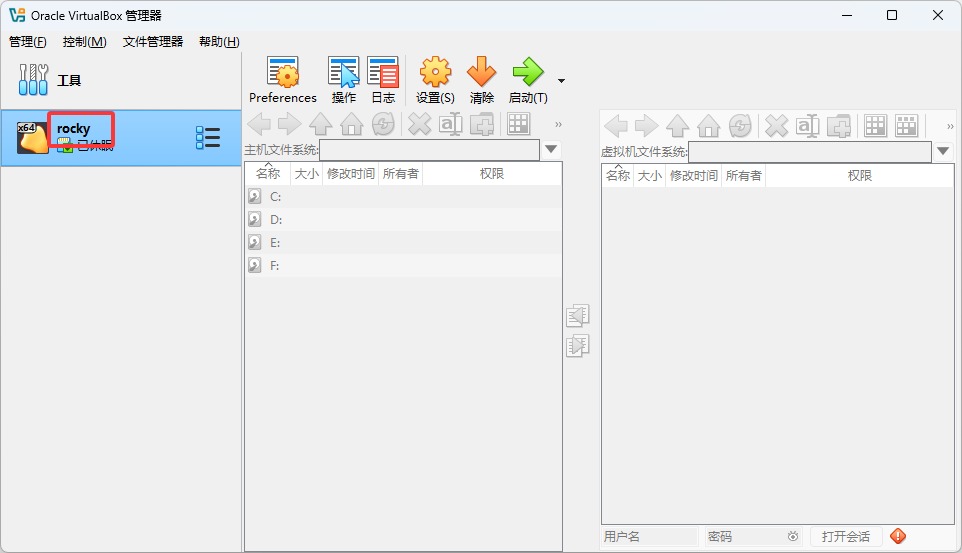Click the 清除 (Discard) orange arrow icon
962x553 pixels.
coord(481,79)
